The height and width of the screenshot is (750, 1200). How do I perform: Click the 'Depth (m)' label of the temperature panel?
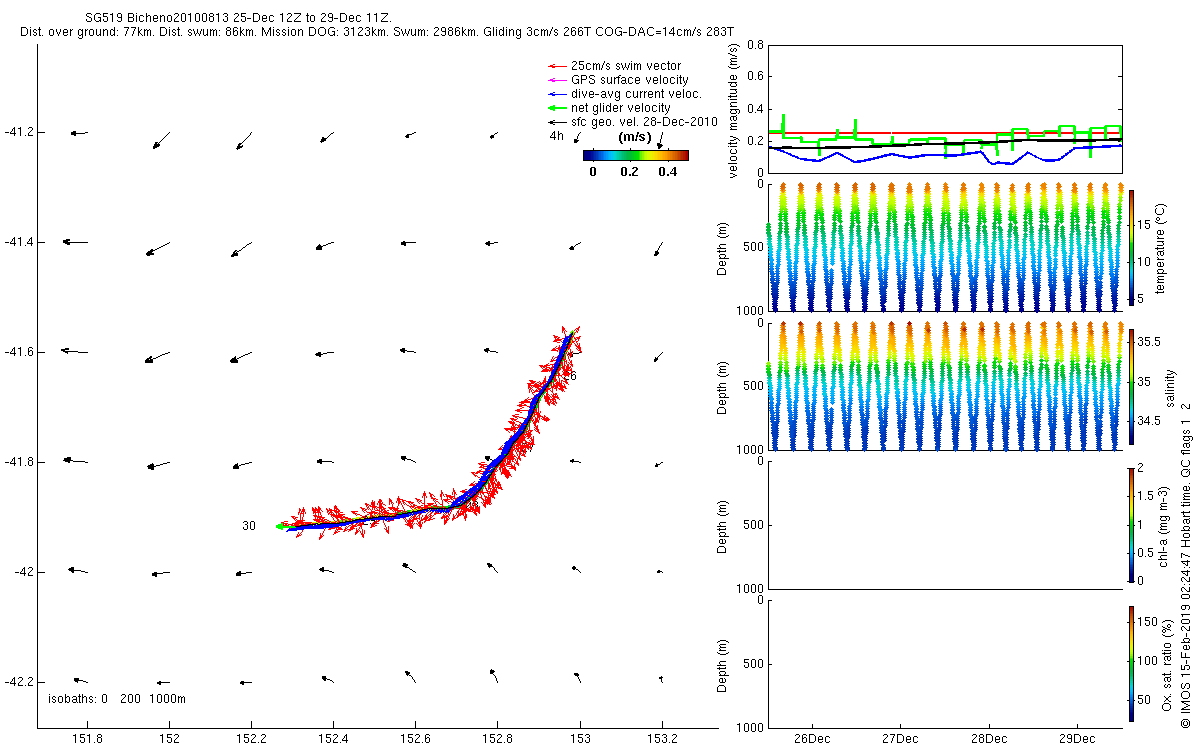[x=724, y=247]
